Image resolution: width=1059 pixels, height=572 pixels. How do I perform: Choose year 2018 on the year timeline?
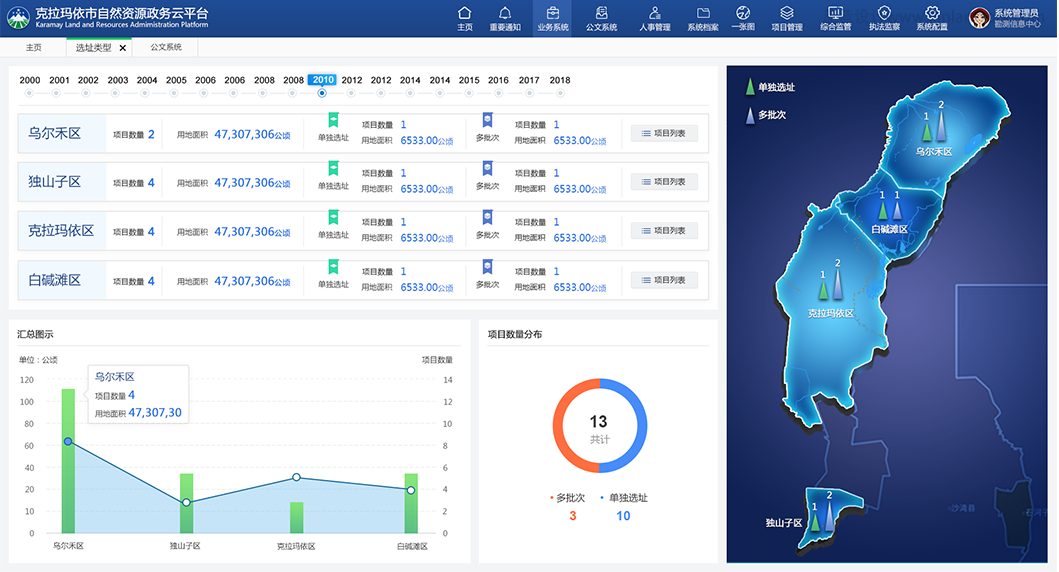click(x=559, y=93)
